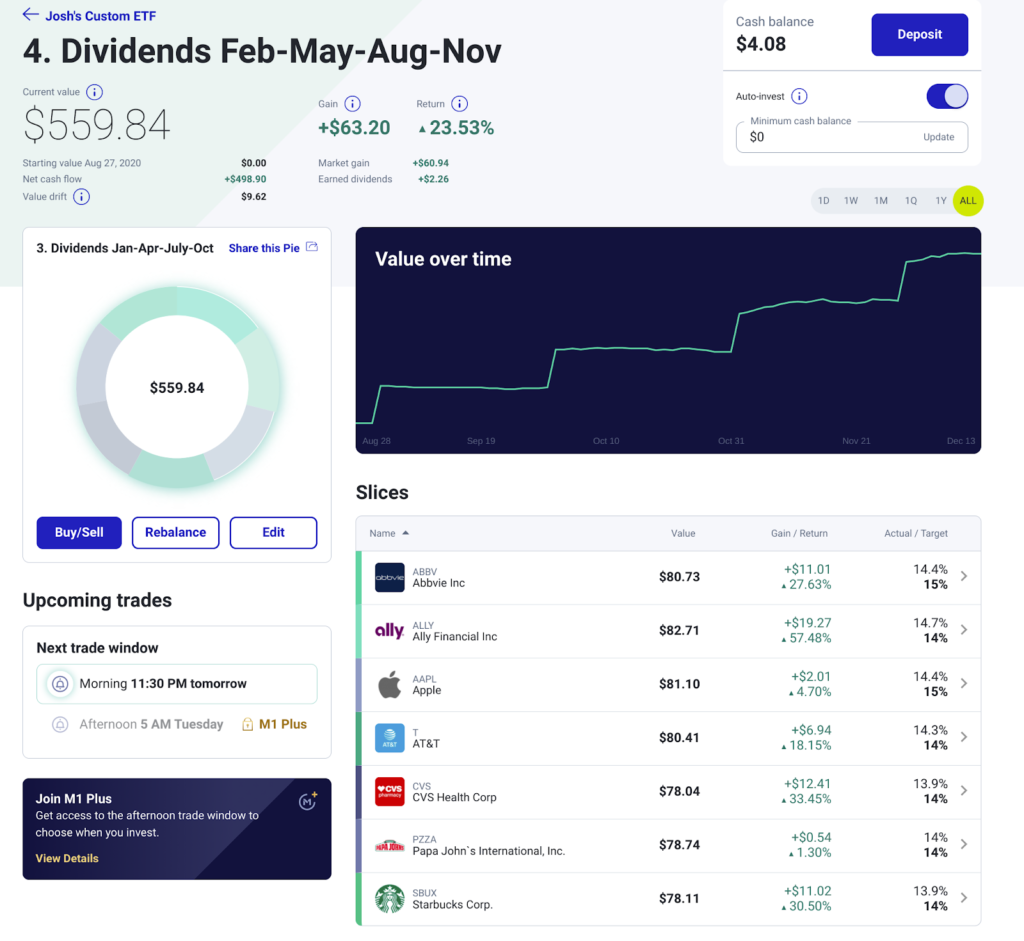The height and width of the screenshot is (941, 1024).
Task: Sort slices by Name column arrow
Action: point(406,534)
